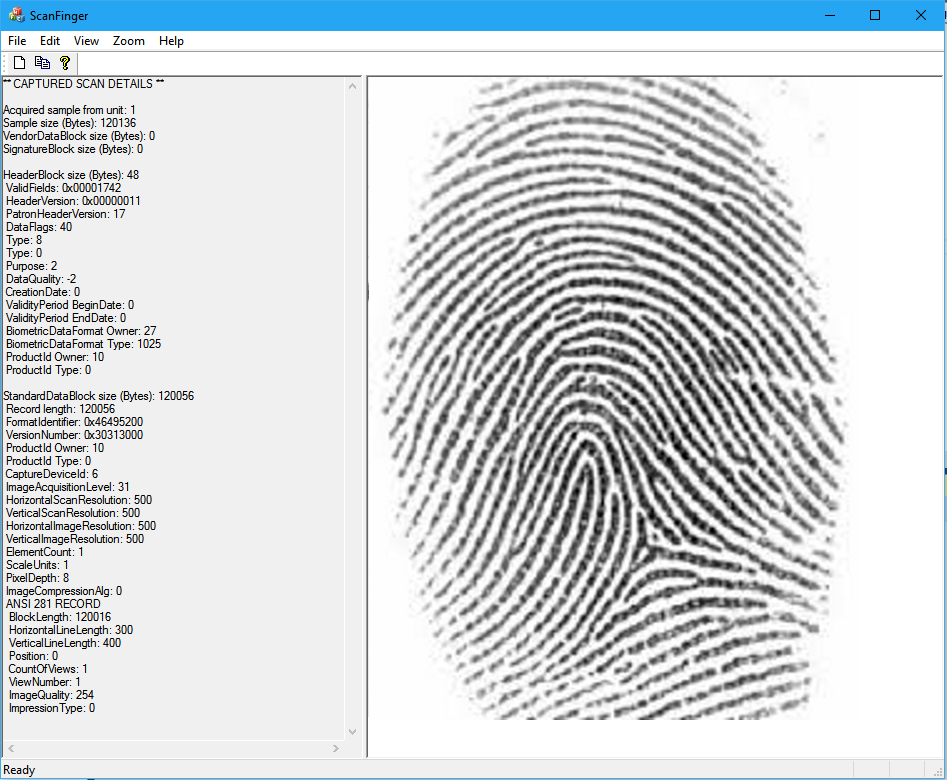Click 'PixelDepth: 8' line
The height and width of the screenshot is (780, 947).
pyautogui.click(x=37, y=578)
